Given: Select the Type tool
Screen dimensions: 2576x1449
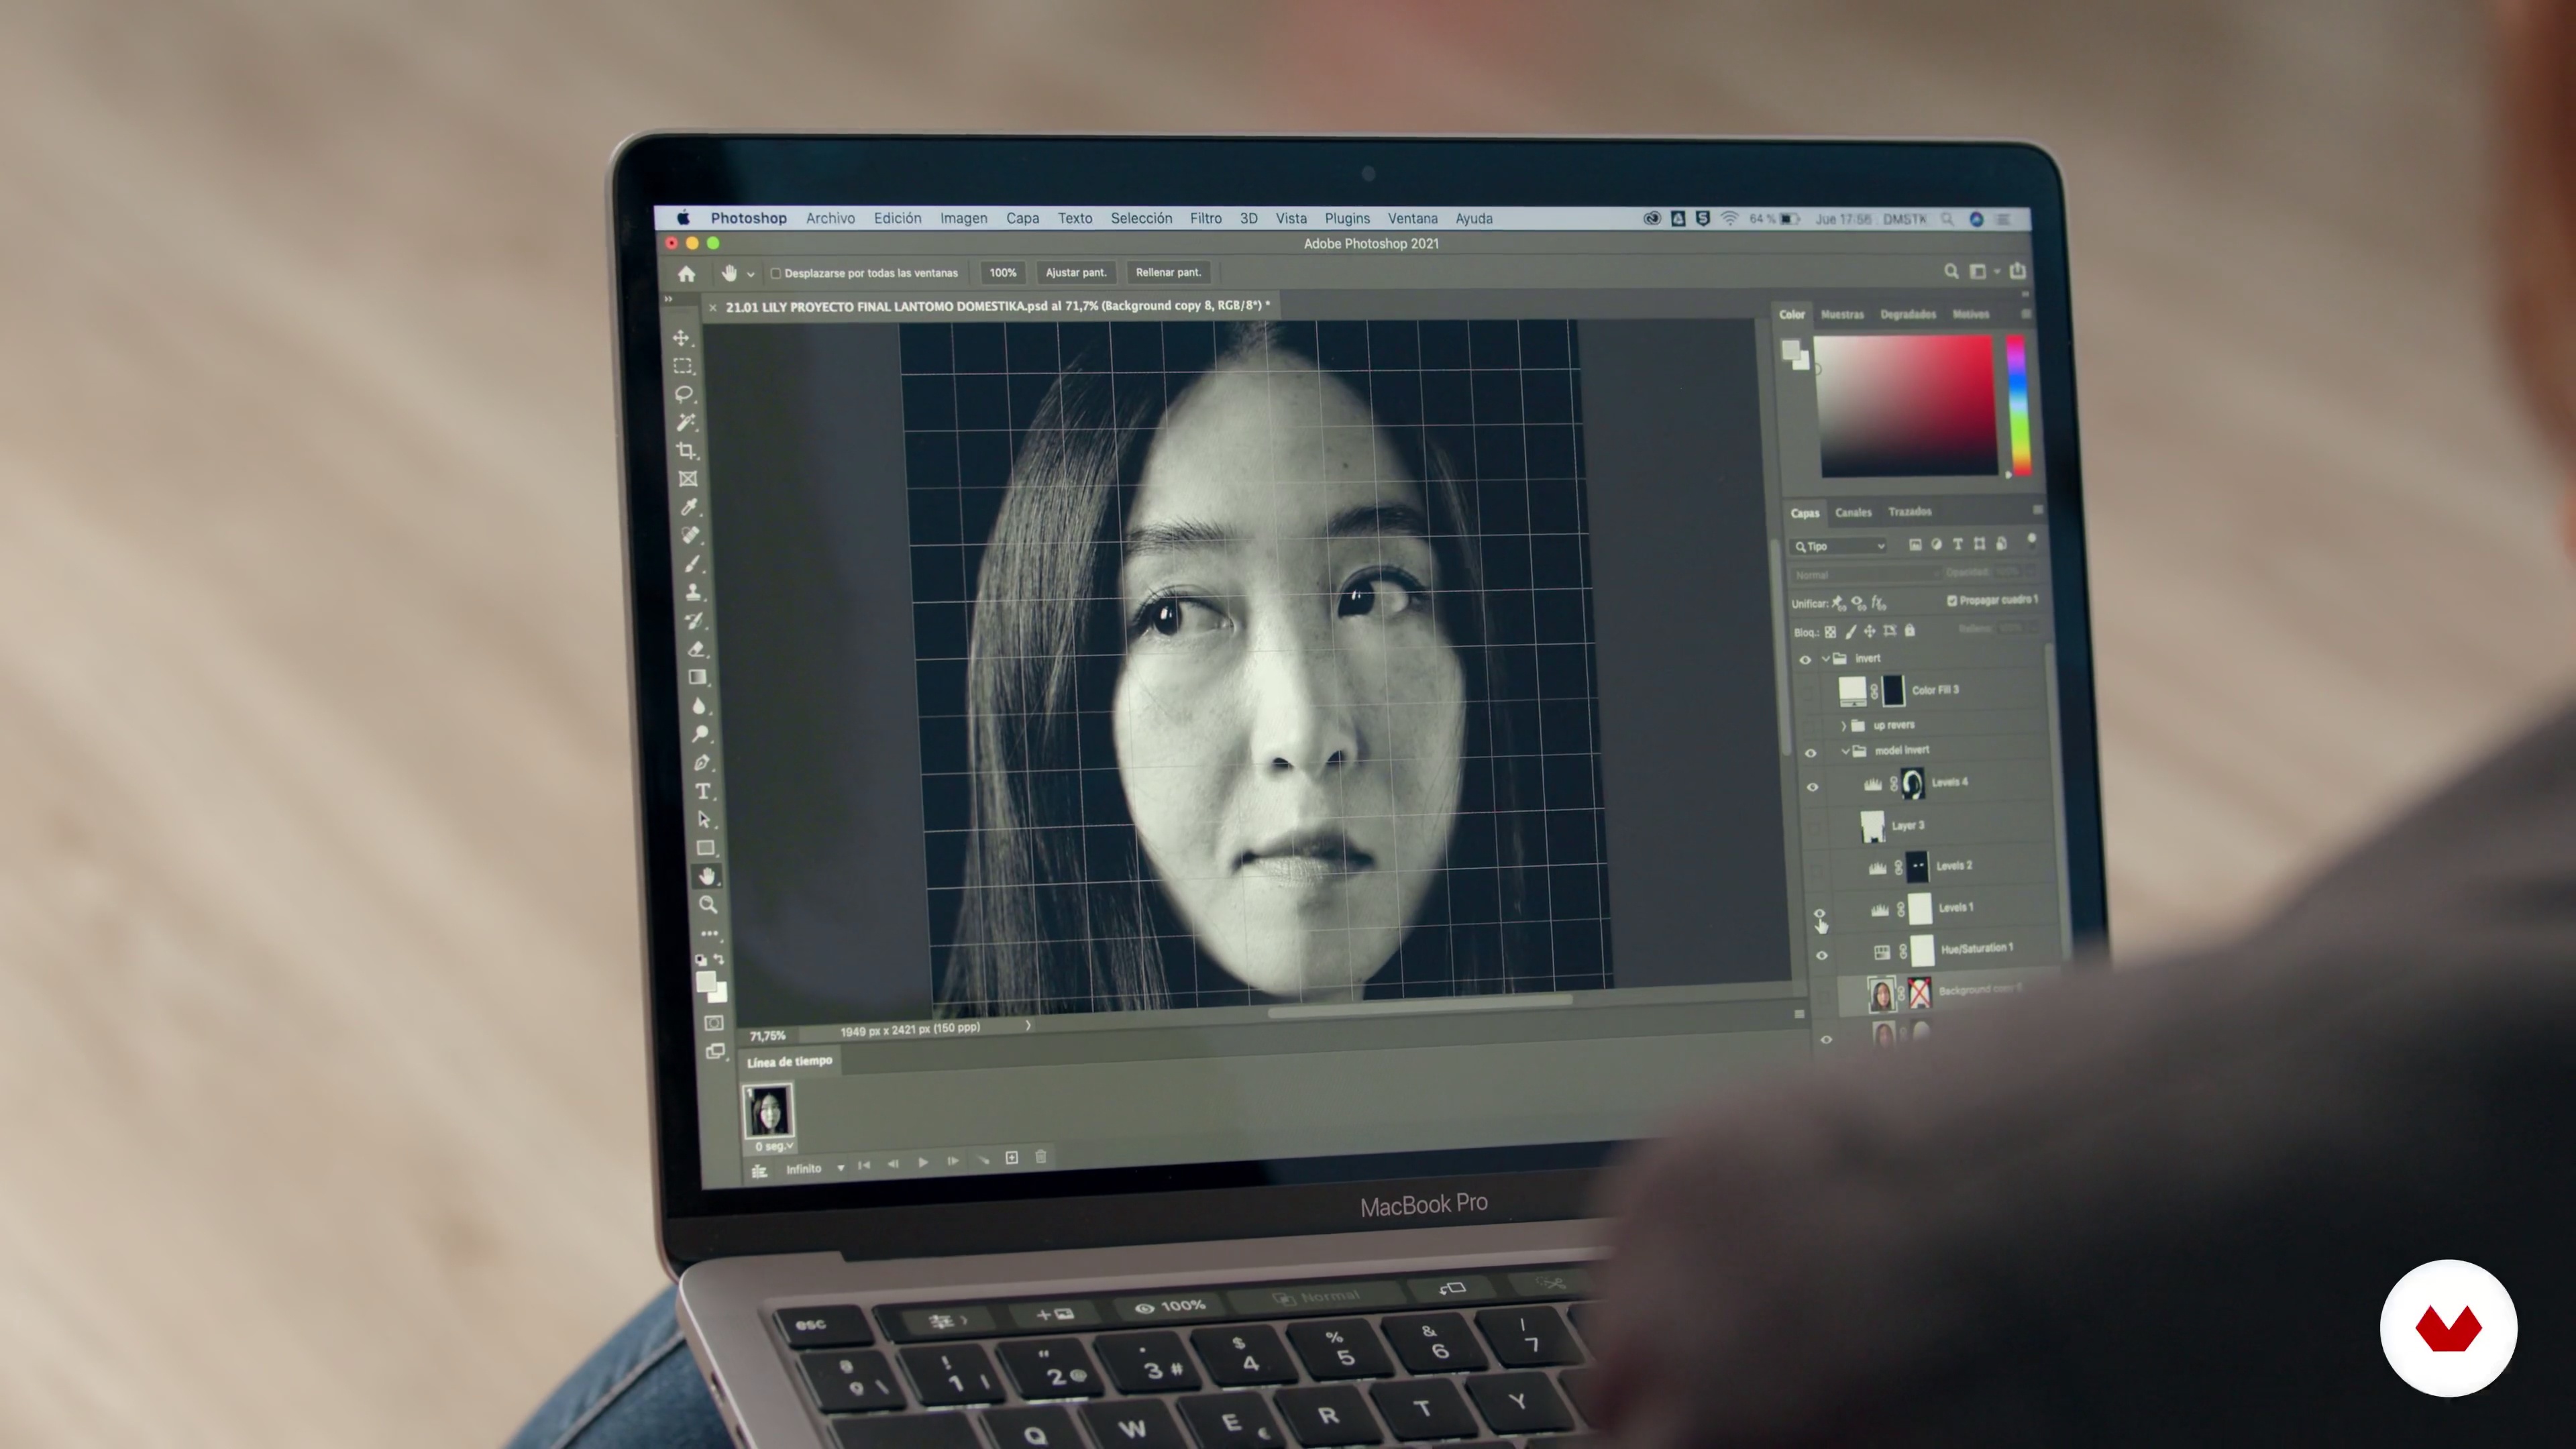Looking at the screenshot, I should tap(703, 791).
